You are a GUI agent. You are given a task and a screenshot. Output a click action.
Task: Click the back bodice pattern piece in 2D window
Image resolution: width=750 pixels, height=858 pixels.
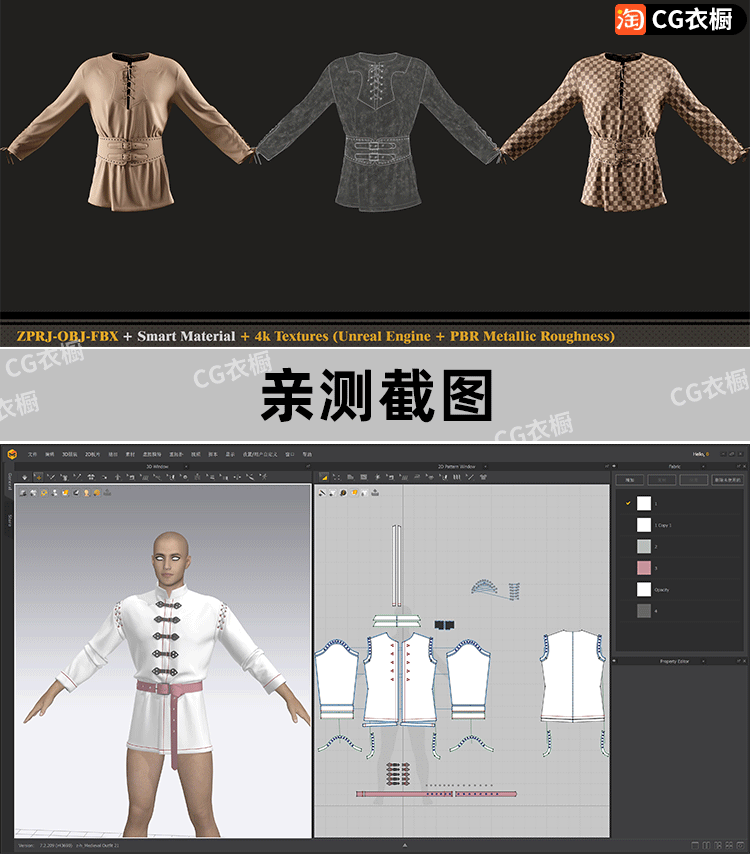point(573,675)
